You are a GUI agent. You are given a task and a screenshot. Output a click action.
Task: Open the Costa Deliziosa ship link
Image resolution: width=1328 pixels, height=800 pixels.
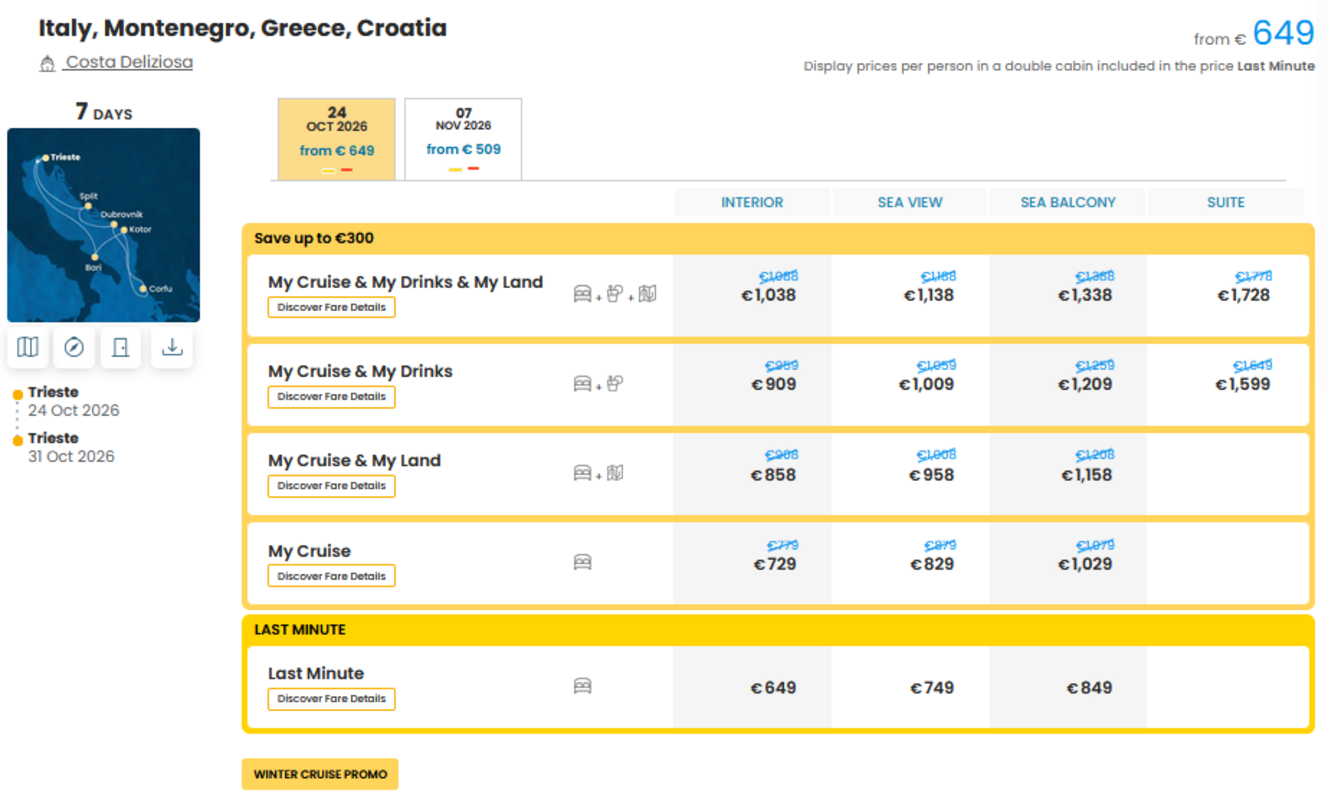129,62
